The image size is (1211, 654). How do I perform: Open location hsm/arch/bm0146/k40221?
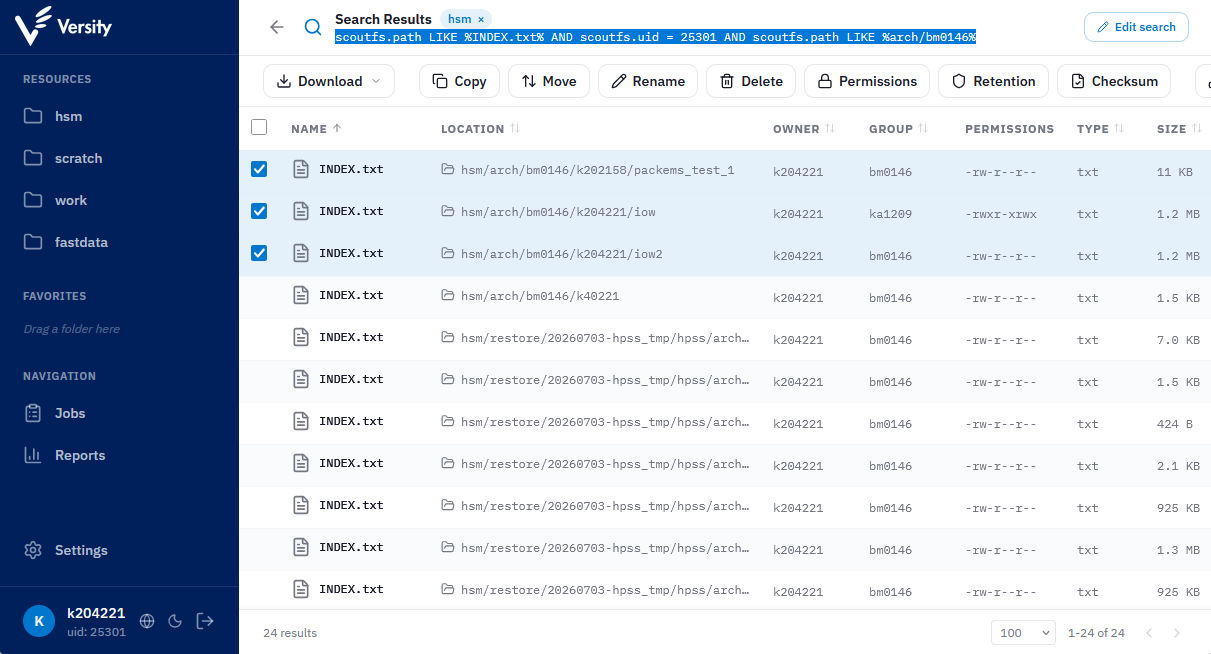[x=540, y=296]
